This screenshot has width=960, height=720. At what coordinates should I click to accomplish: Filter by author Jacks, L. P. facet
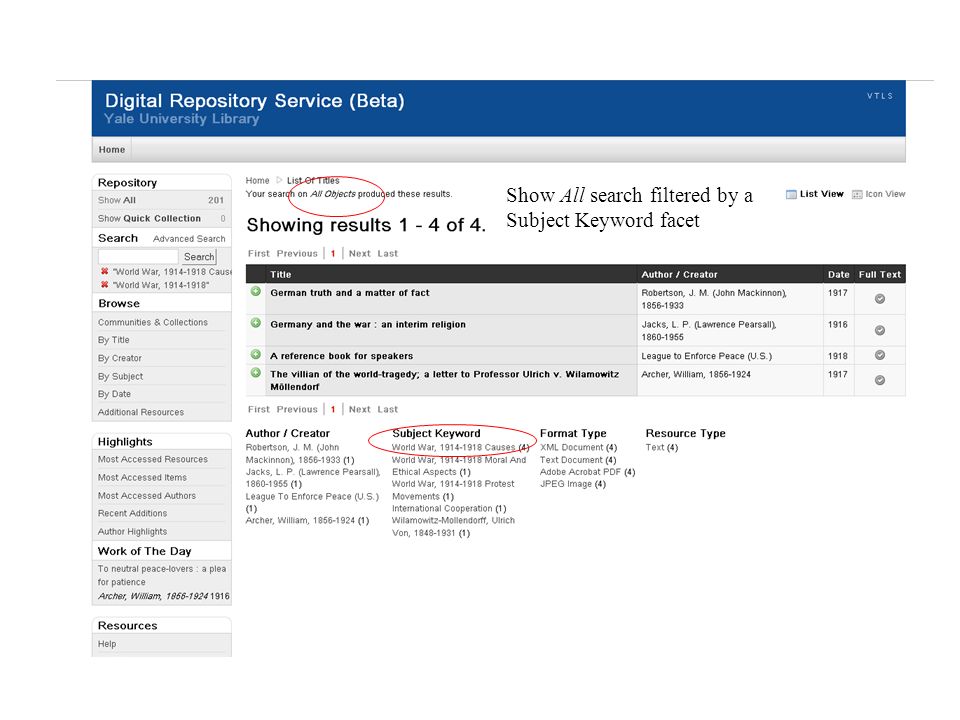(x=313, y=478)
